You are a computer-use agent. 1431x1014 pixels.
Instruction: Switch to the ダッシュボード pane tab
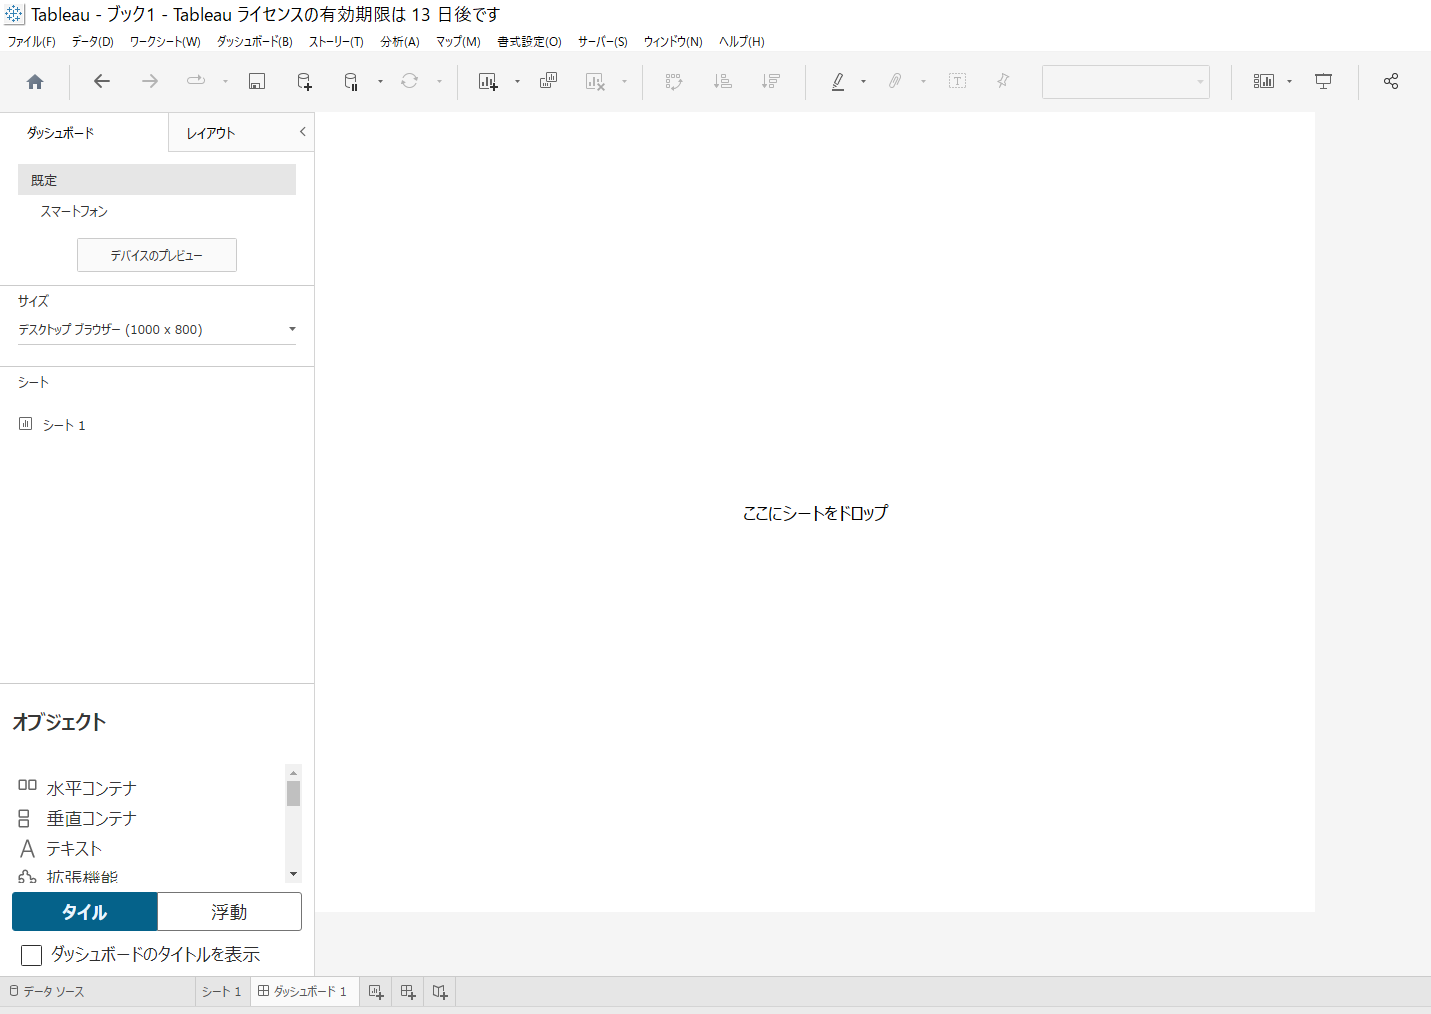pos(61,133)
